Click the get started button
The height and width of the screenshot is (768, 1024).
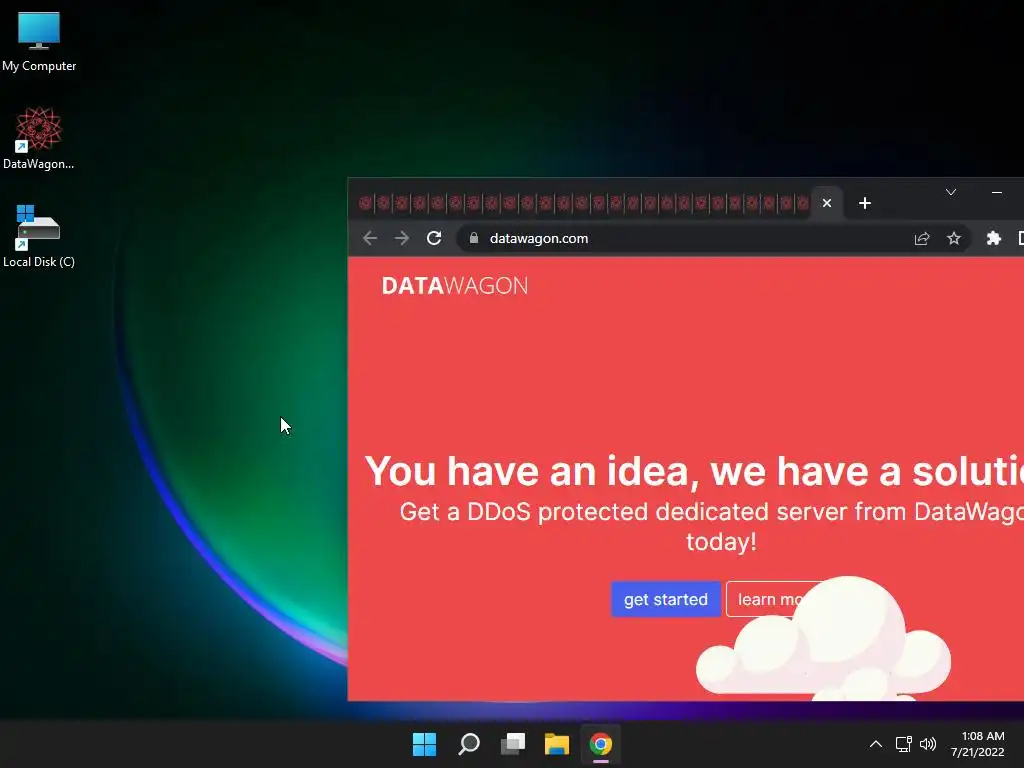click(x=665, y=600)
